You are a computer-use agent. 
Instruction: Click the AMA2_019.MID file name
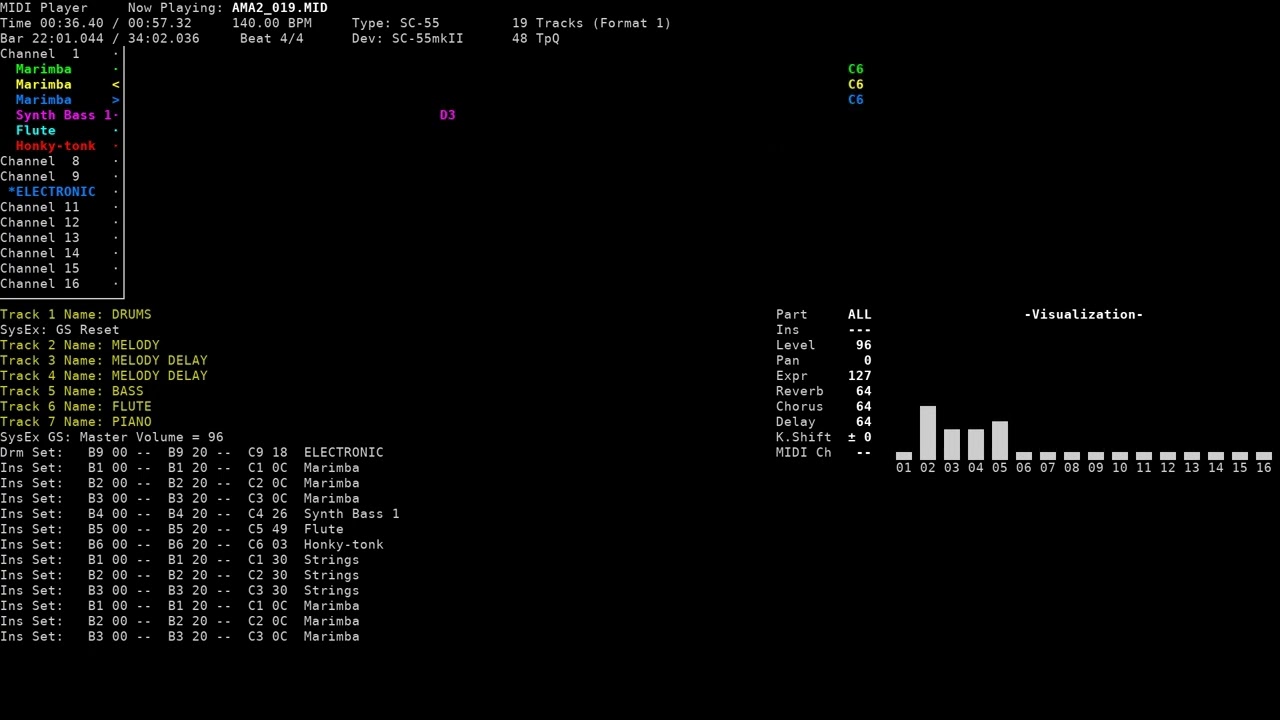(x=280, y=8)
